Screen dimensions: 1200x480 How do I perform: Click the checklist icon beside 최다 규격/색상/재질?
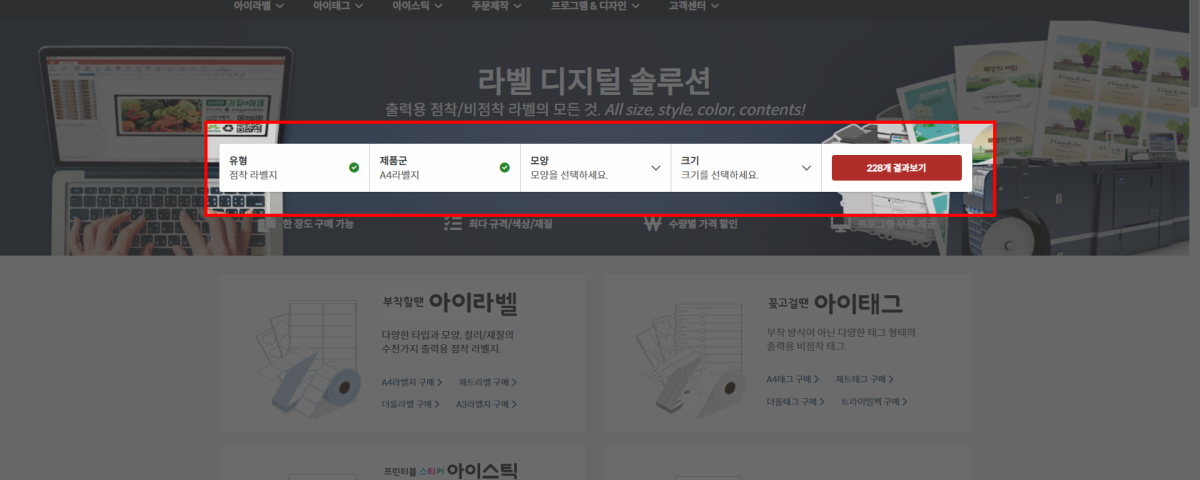tap(452, 224)
